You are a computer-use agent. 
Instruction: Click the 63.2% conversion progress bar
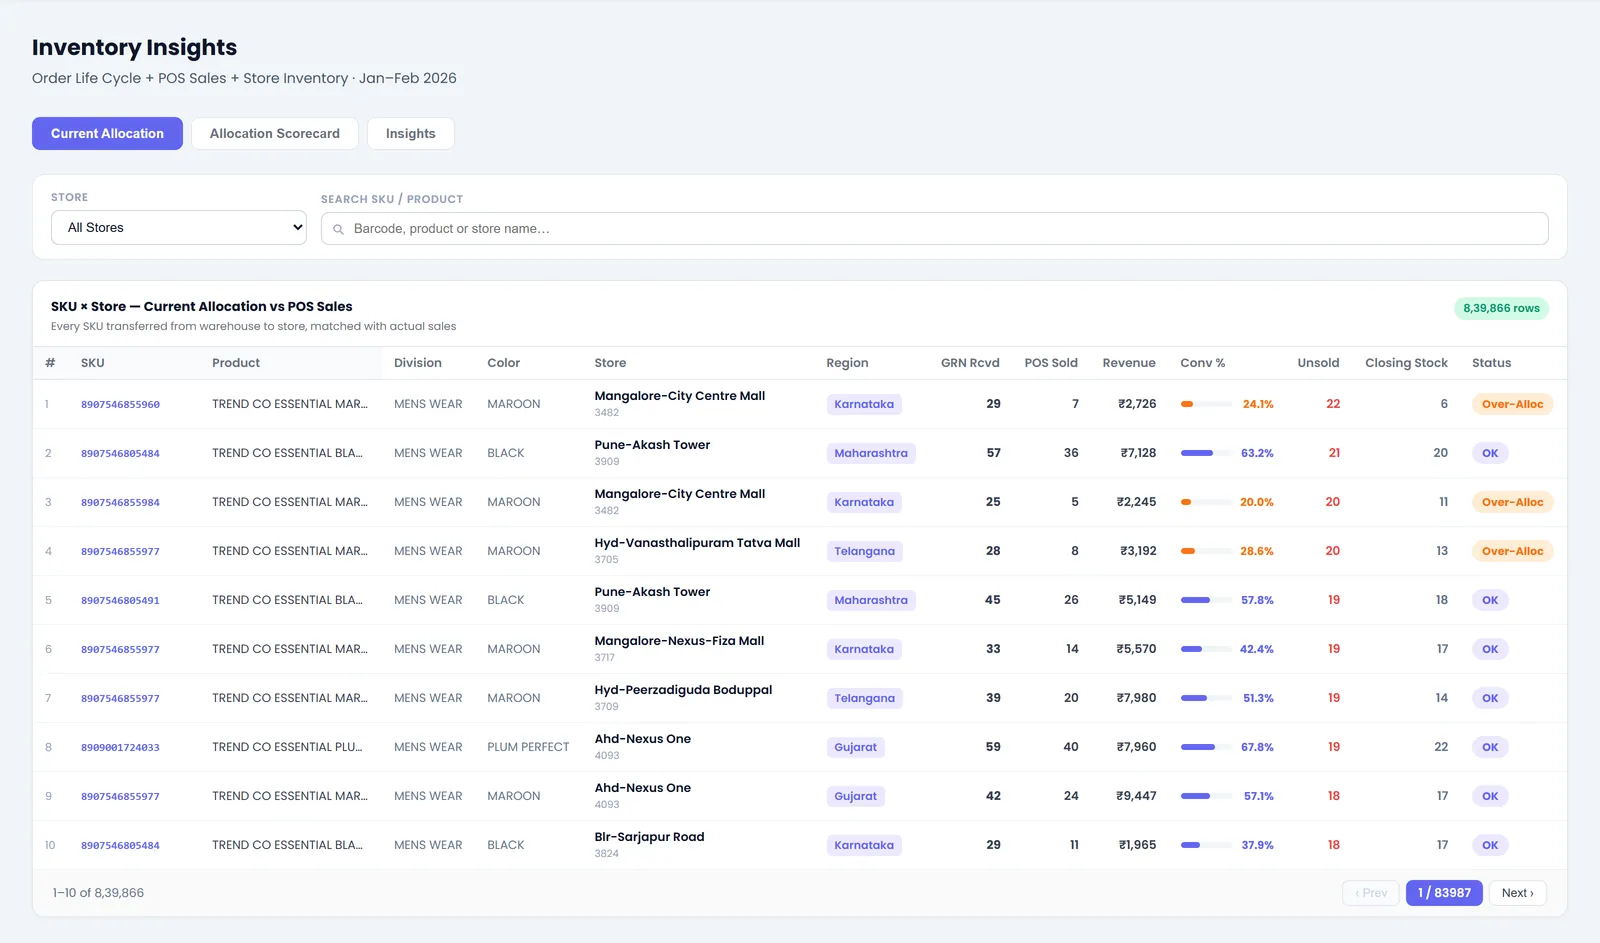coord(1207,453)
